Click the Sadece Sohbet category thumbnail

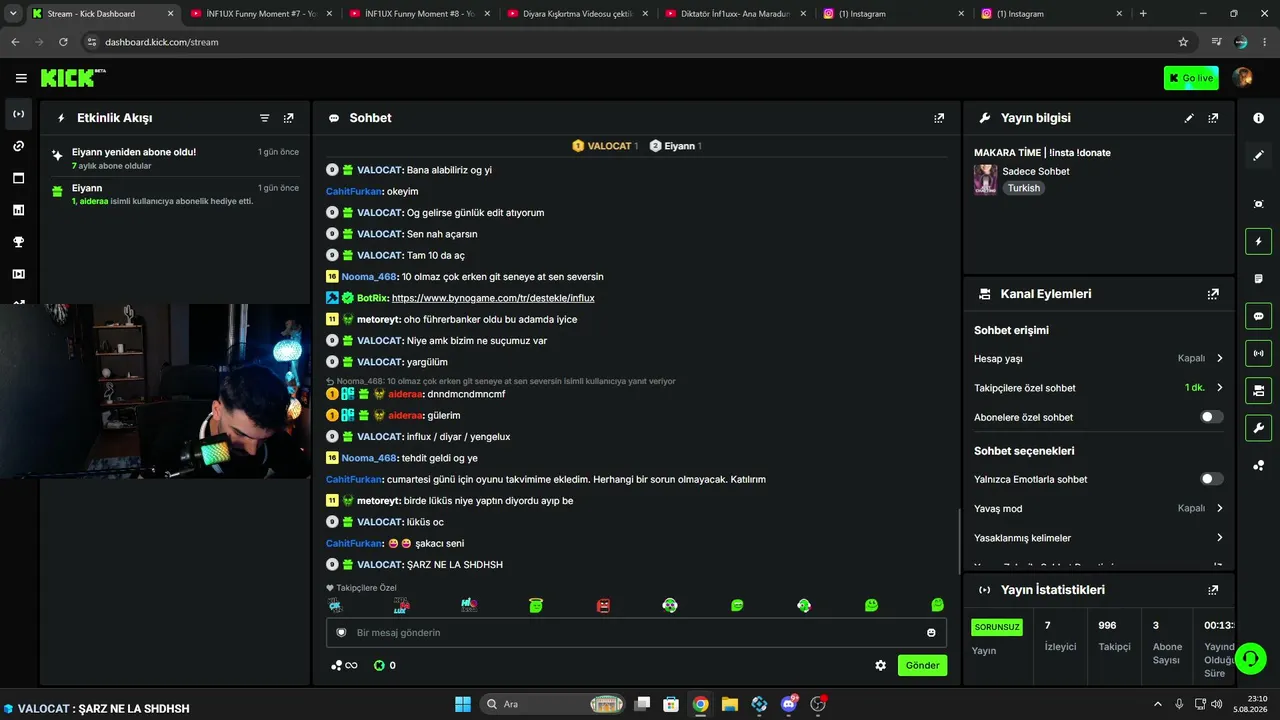coord(985,179)
